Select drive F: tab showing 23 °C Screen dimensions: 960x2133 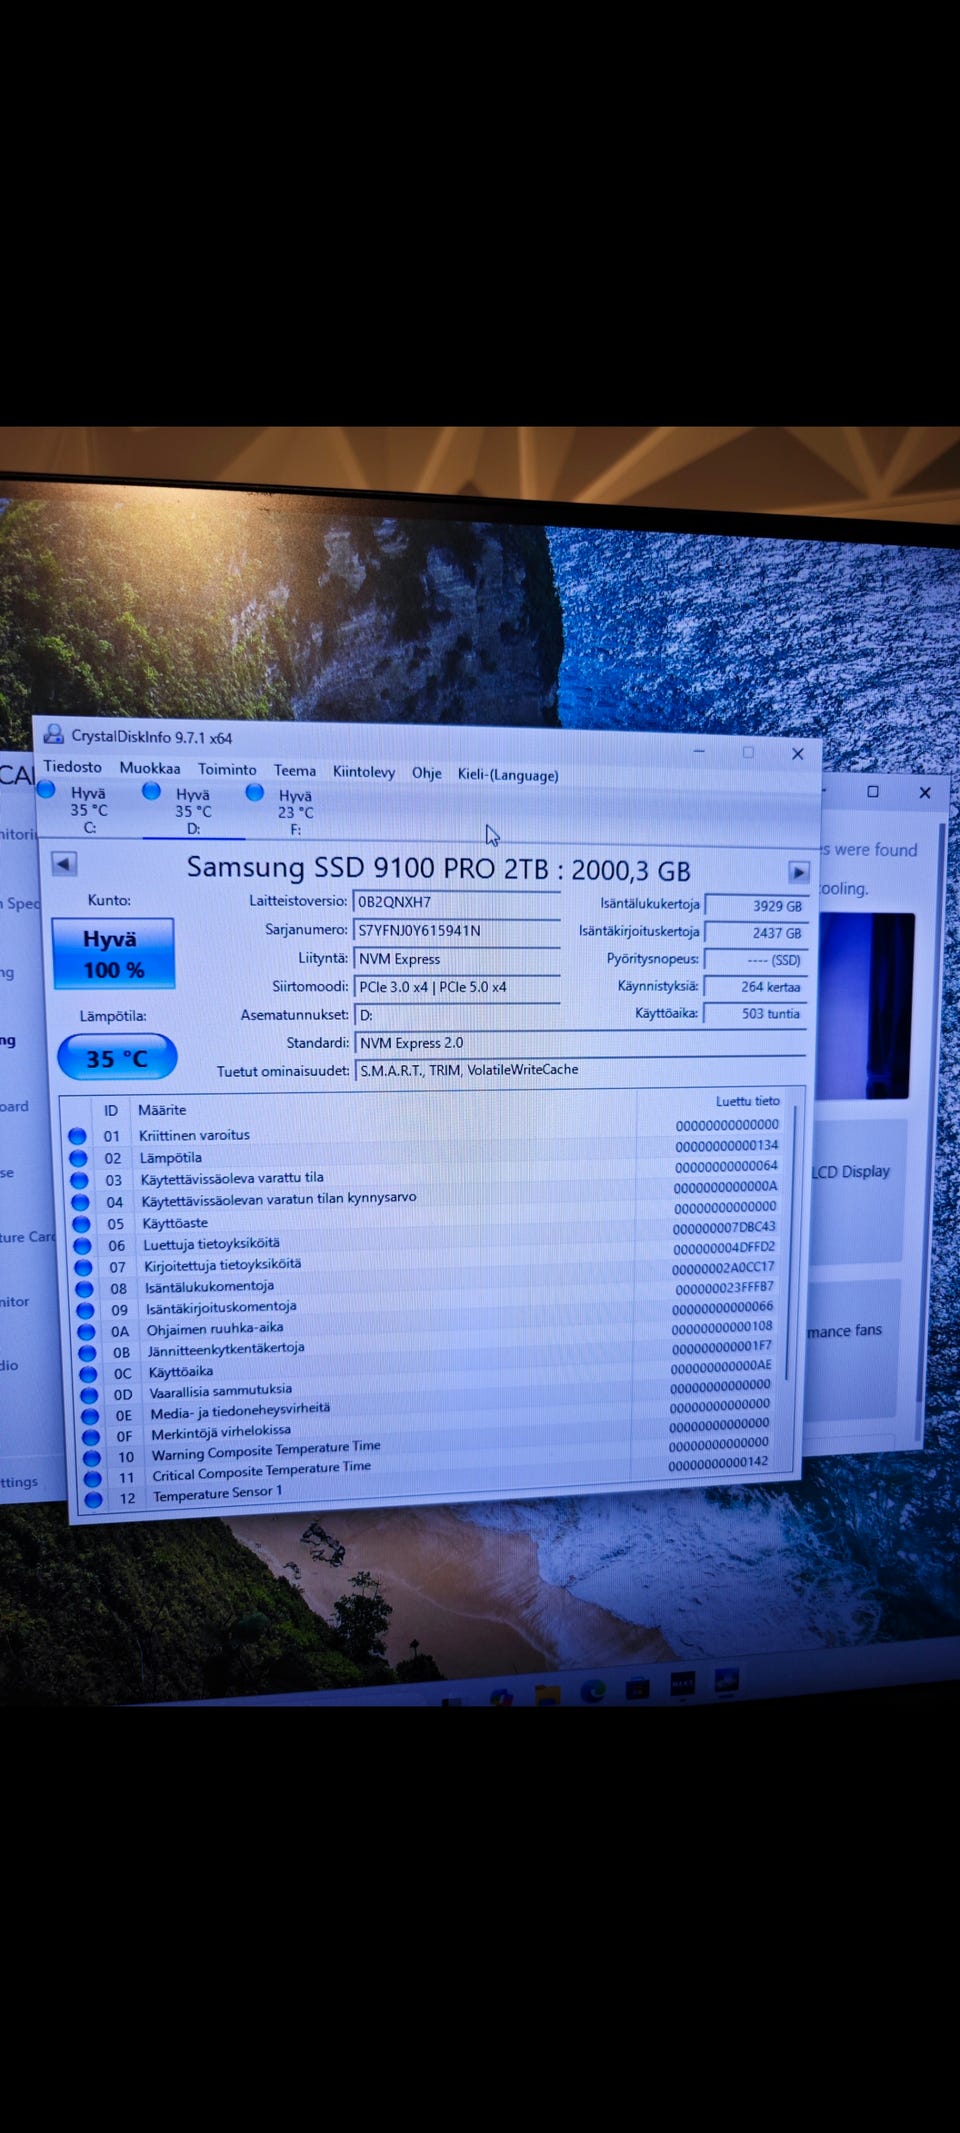295,812
